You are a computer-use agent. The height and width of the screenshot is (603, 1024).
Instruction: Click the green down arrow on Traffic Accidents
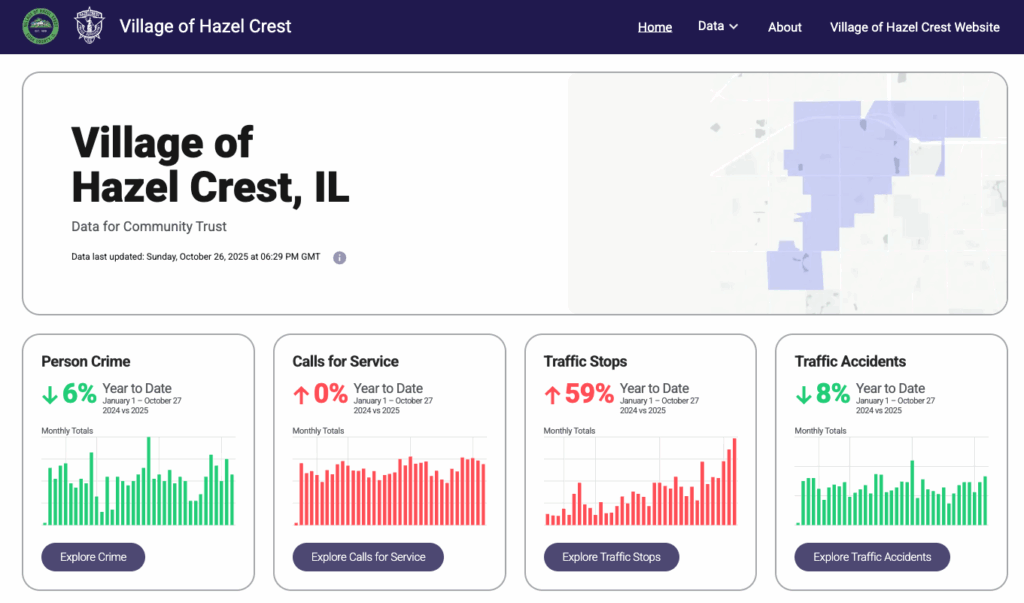(x=803, y=395)
